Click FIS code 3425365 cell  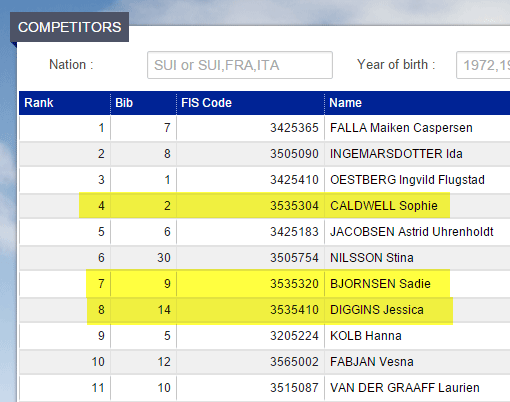click(x=250, y=128)
